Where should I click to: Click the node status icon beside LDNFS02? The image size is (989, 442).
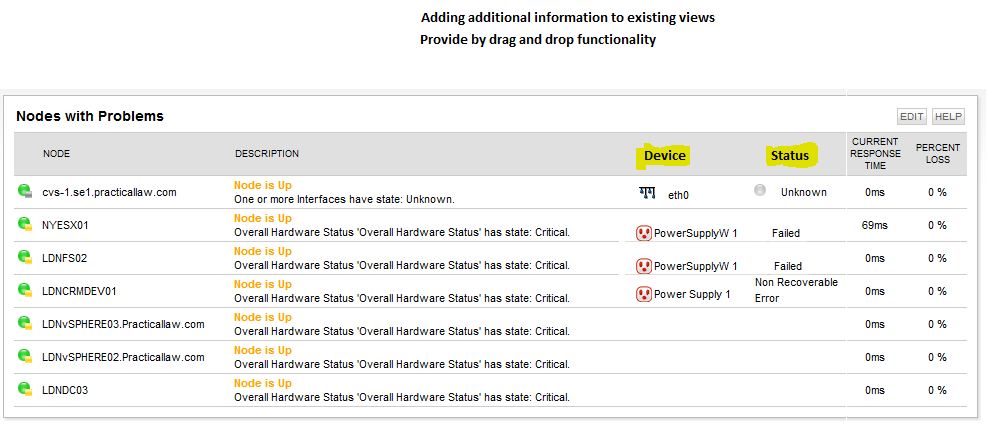pyautogui.click(x=25, y=257)
